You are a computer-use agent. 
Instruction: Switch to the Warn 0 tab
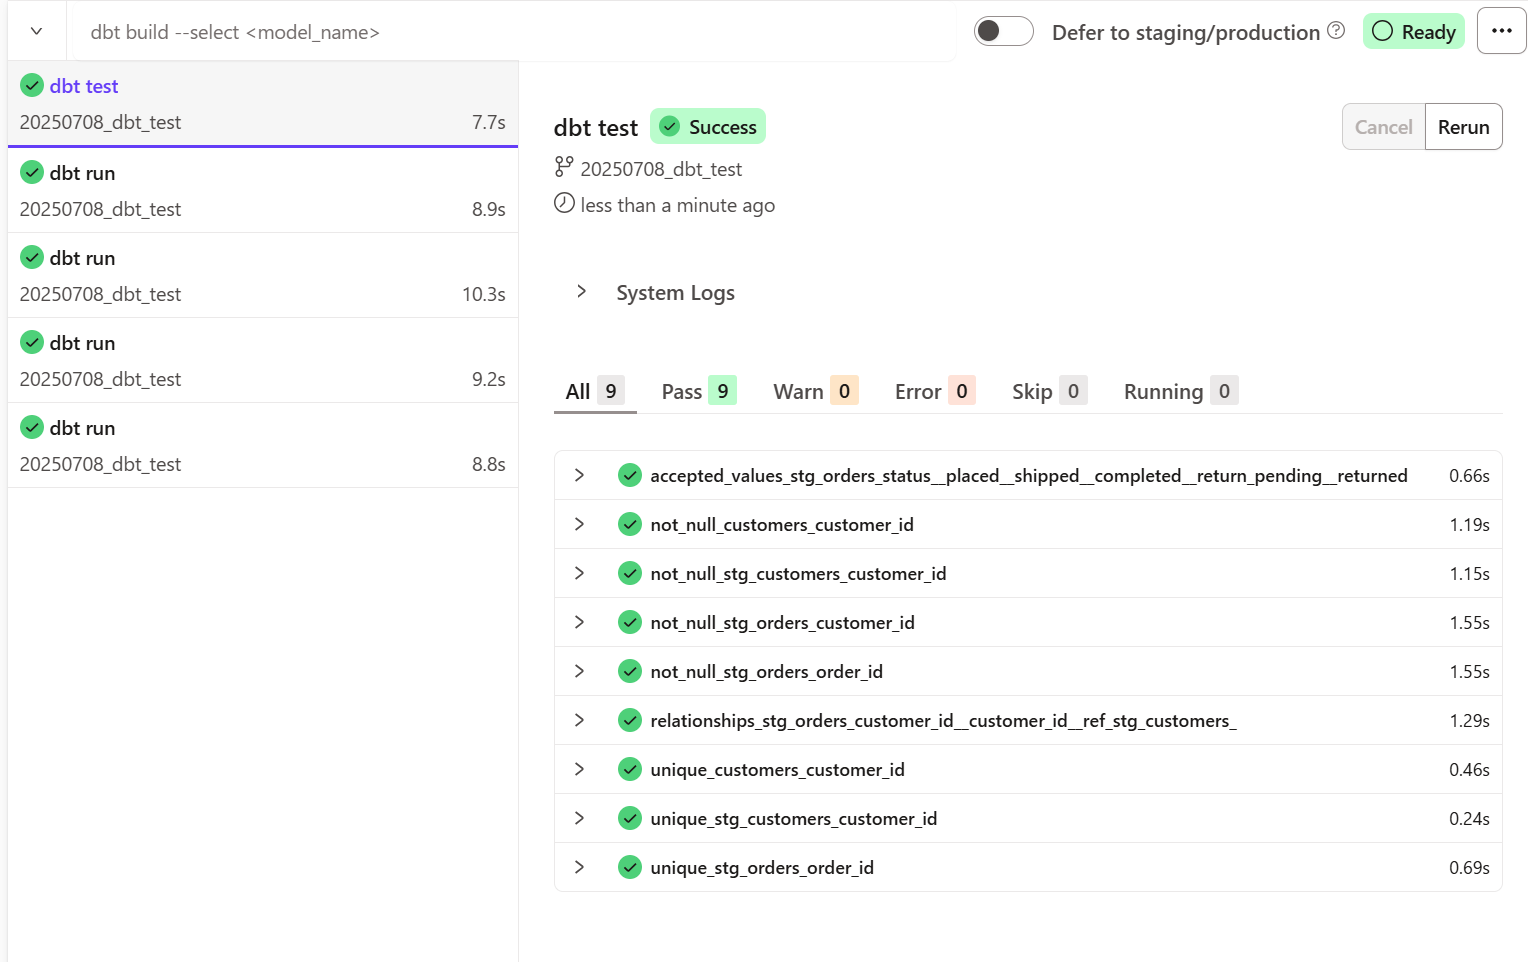point(815,391)
